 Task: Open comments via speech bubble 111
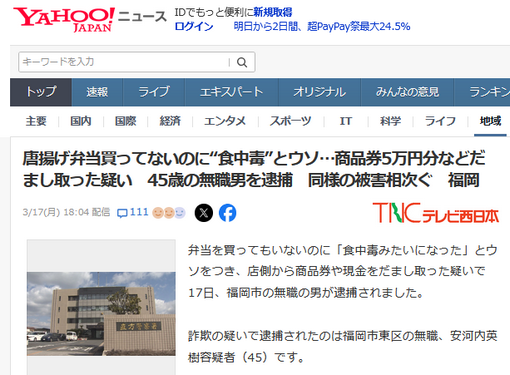[133, 212]
